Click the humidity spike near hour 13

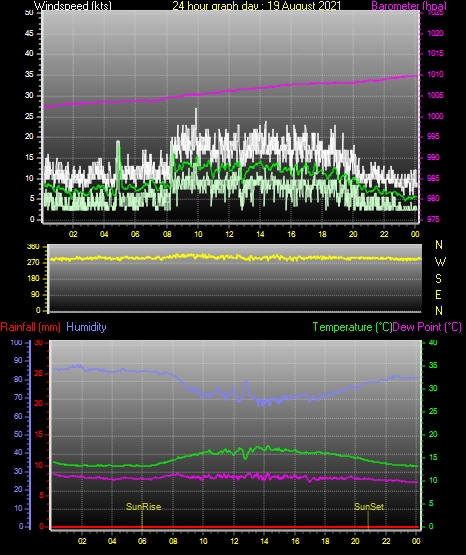click(246, 388)
